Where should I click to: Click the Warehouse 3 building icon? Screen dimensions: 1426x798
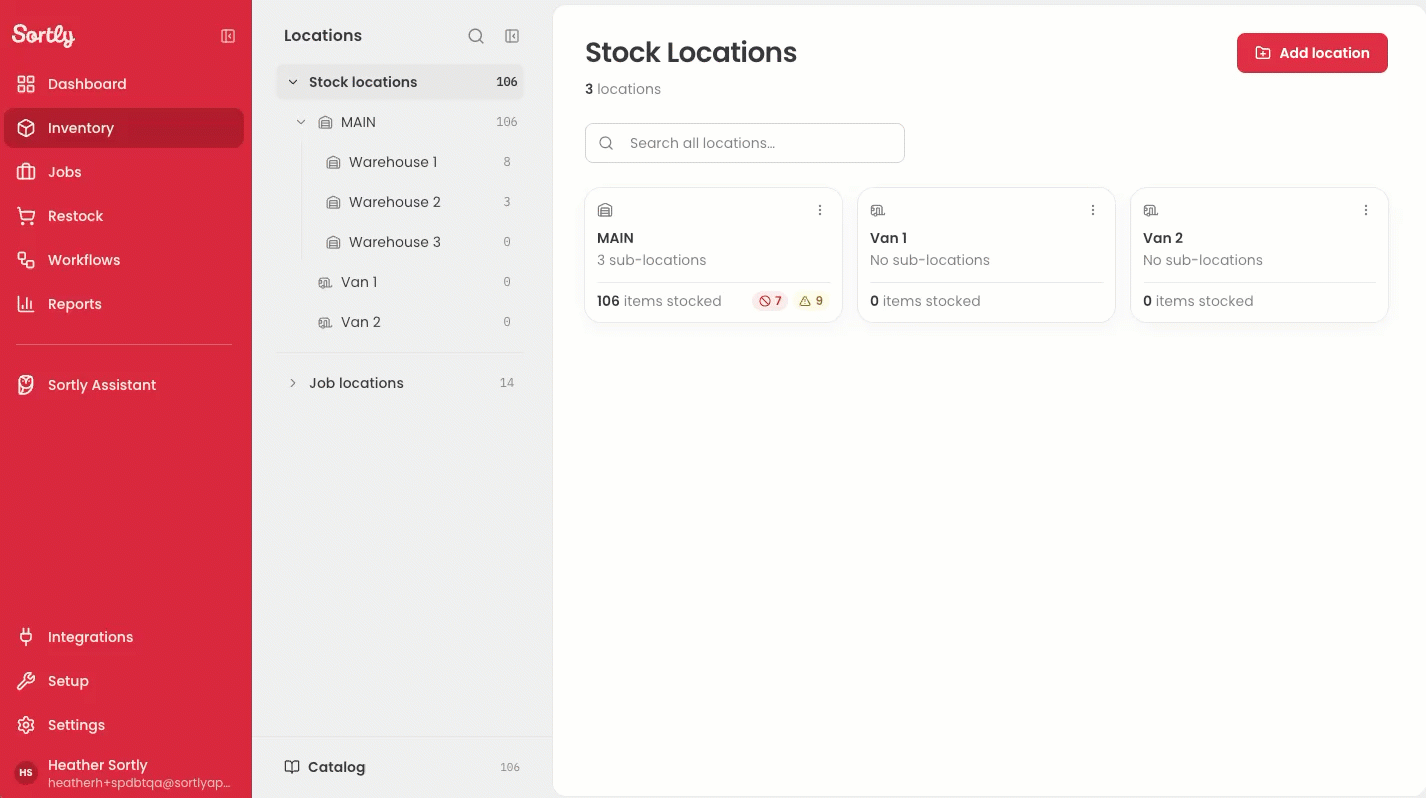tap(333, 242)
